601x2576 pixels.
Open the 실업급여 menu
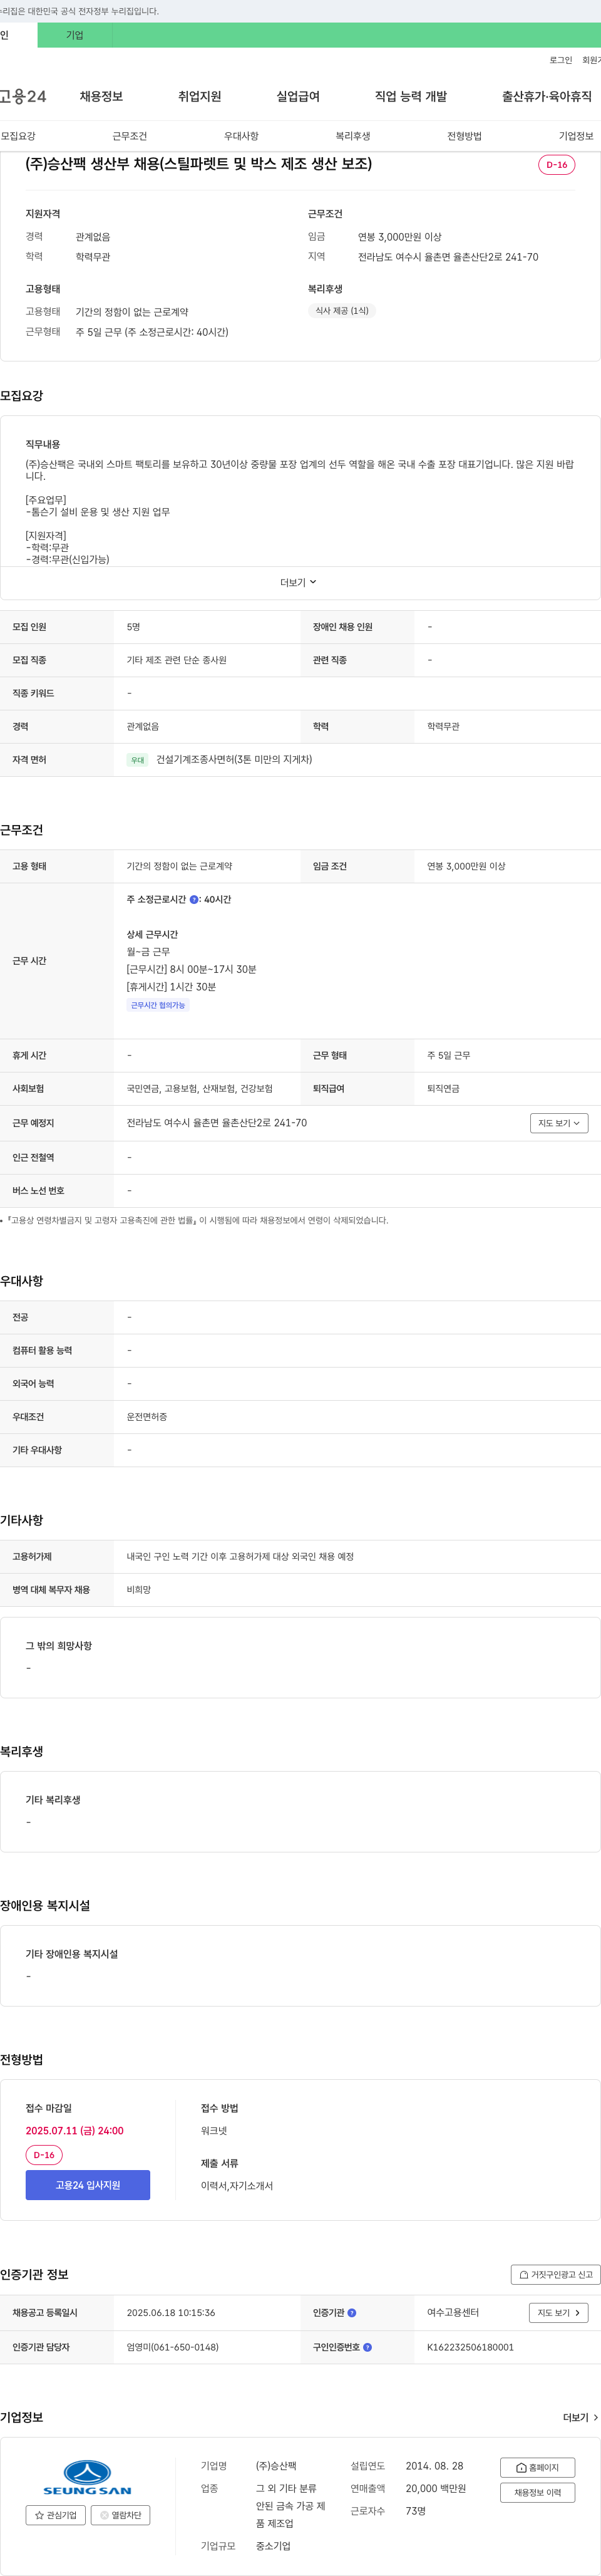pos(298,96)
